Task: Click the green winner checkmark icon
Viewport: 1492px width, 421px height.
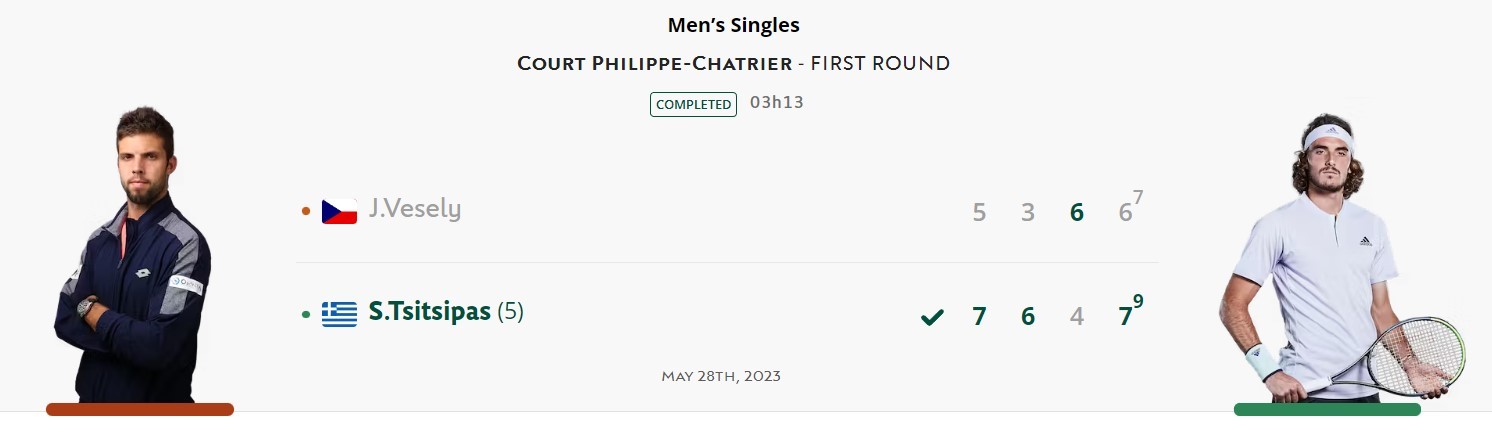Action: click(x=932, y=317)
